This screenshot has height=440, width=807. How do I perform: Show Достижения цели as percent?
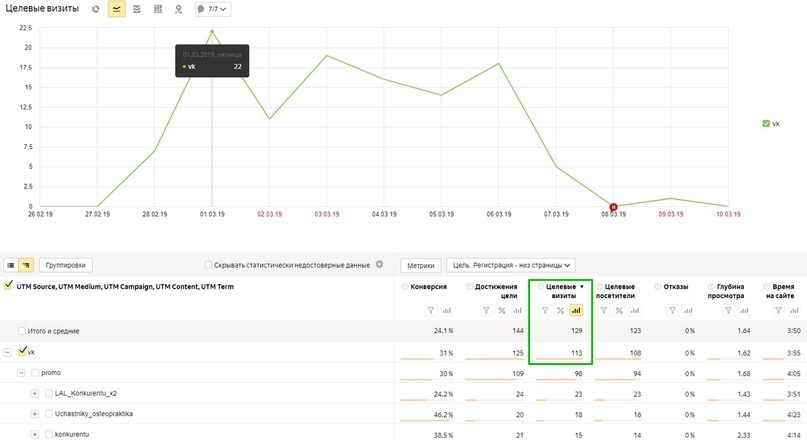click(x=501, y=310)
